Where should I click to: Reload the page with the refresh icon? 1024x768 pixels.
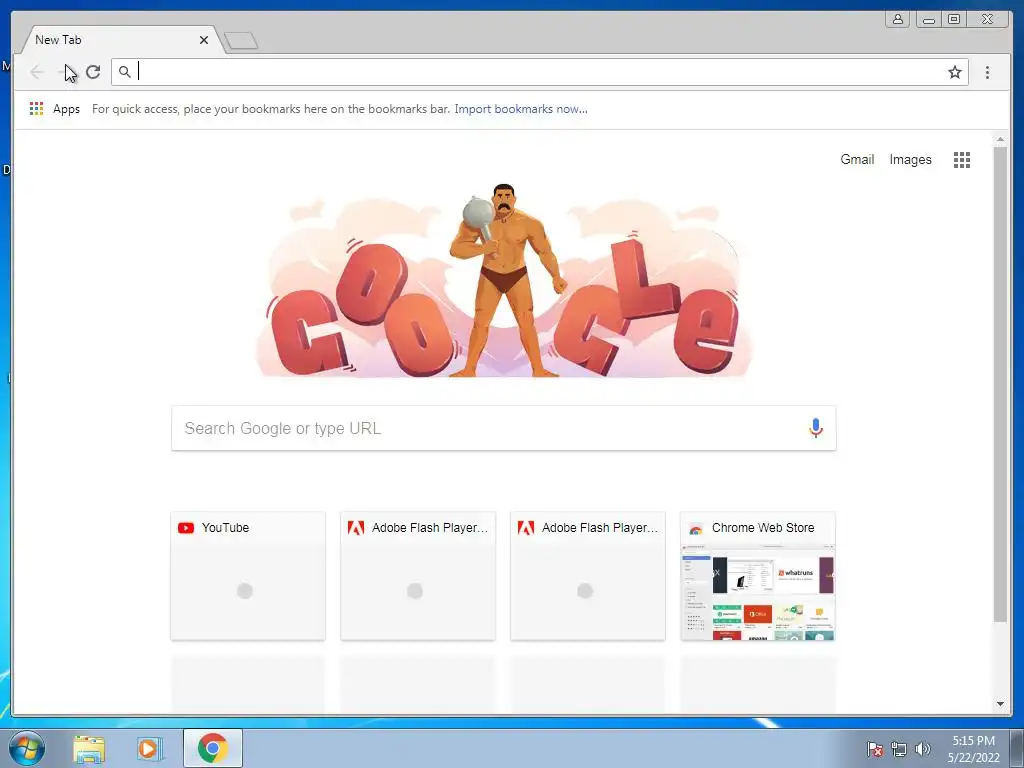(93, 72)
